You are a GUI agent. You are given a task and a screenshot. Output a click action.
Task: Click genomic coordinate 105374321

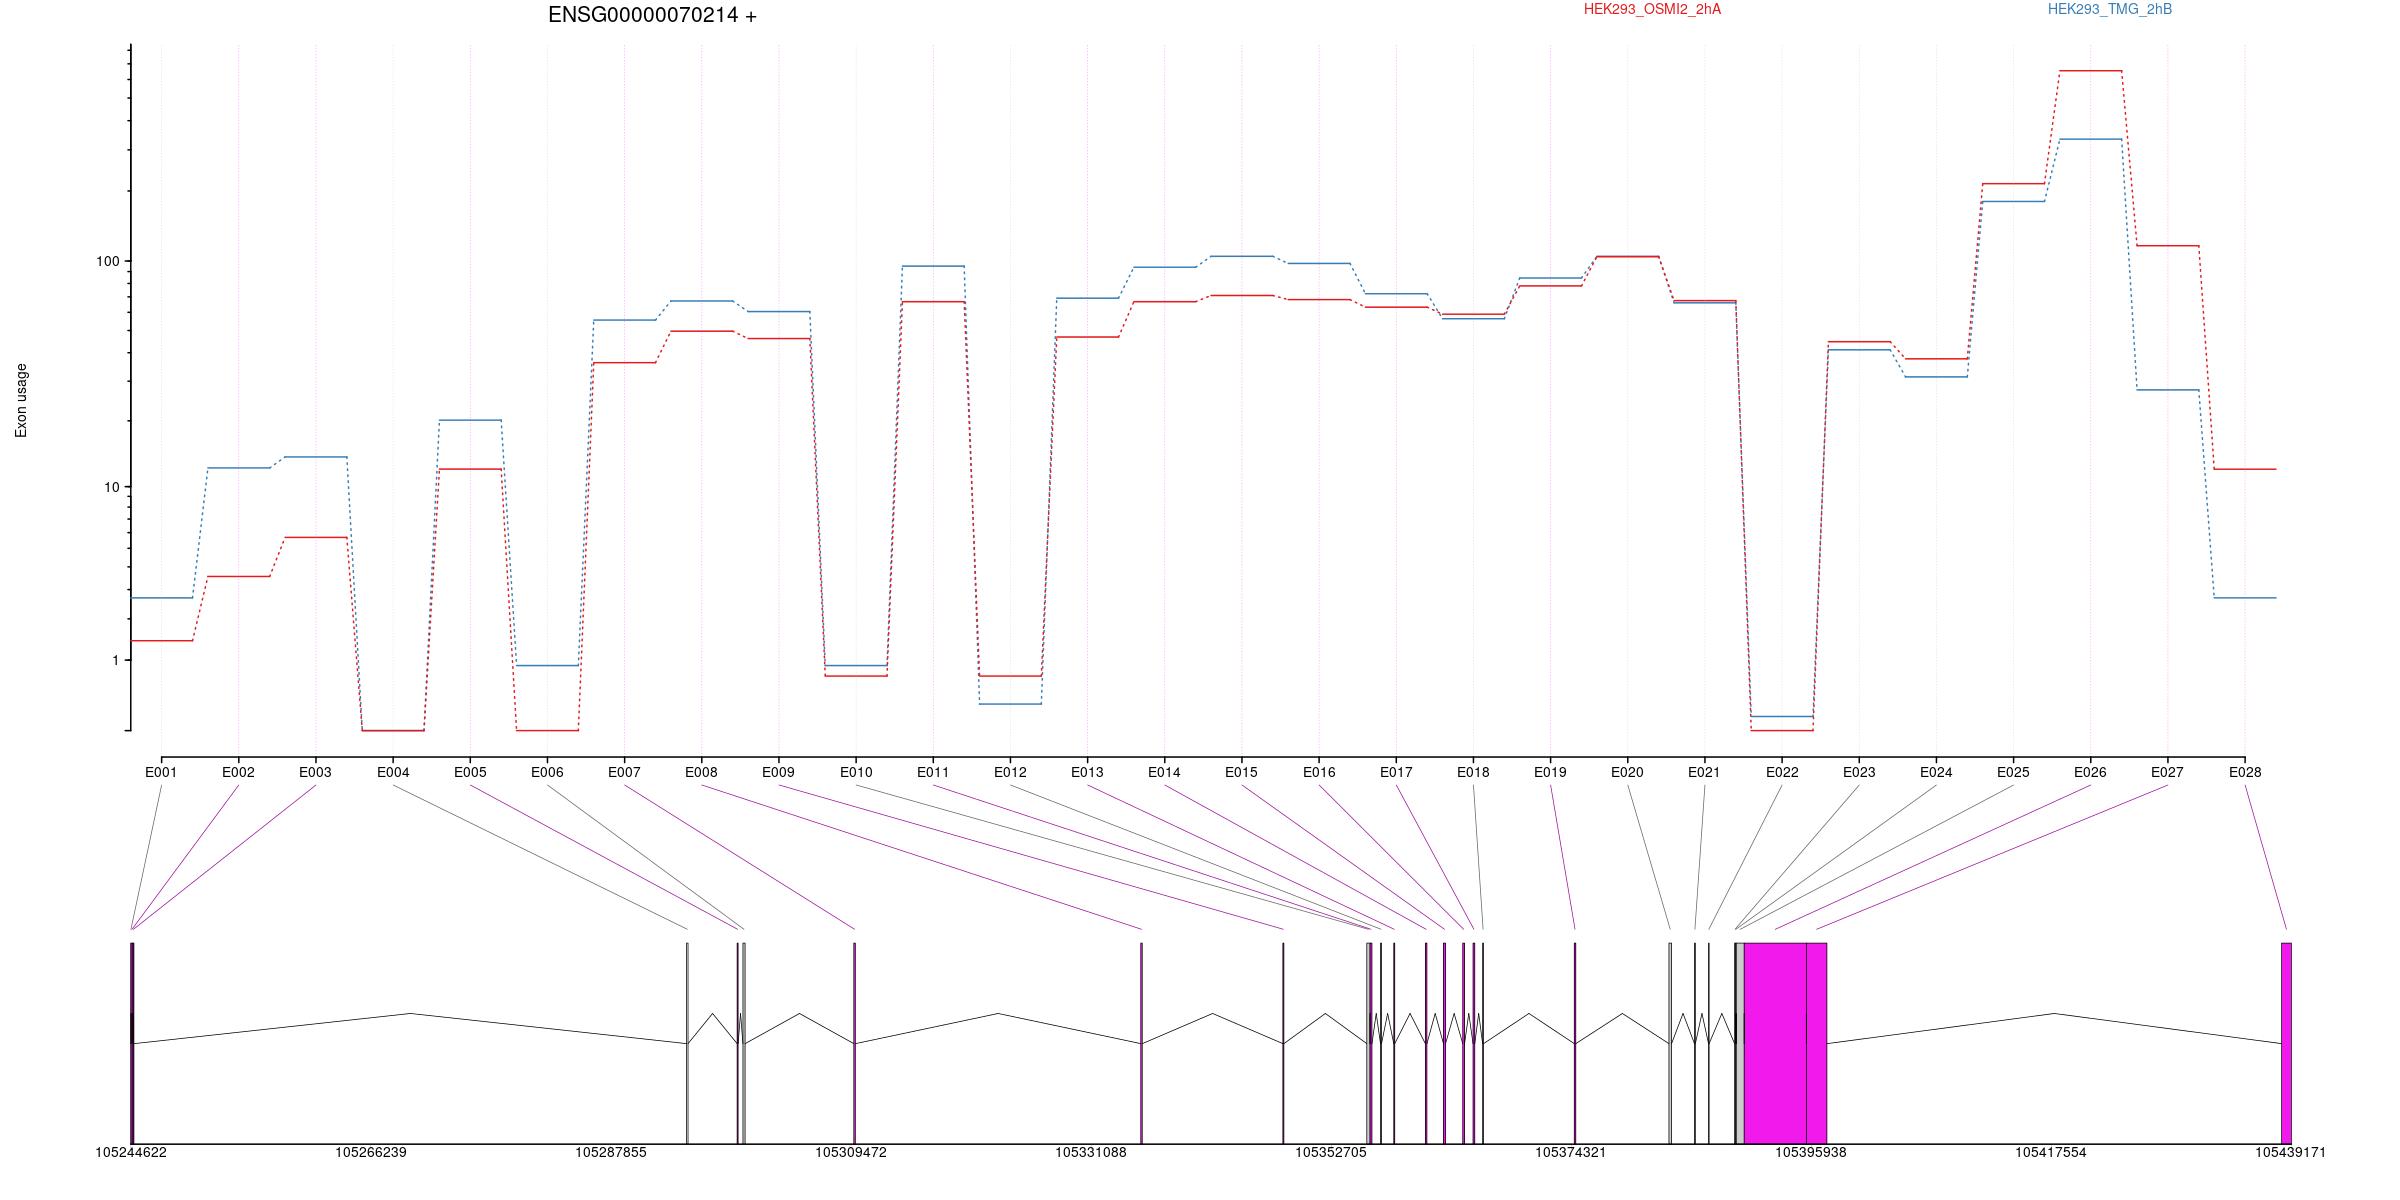[x=1571, y=1152]
